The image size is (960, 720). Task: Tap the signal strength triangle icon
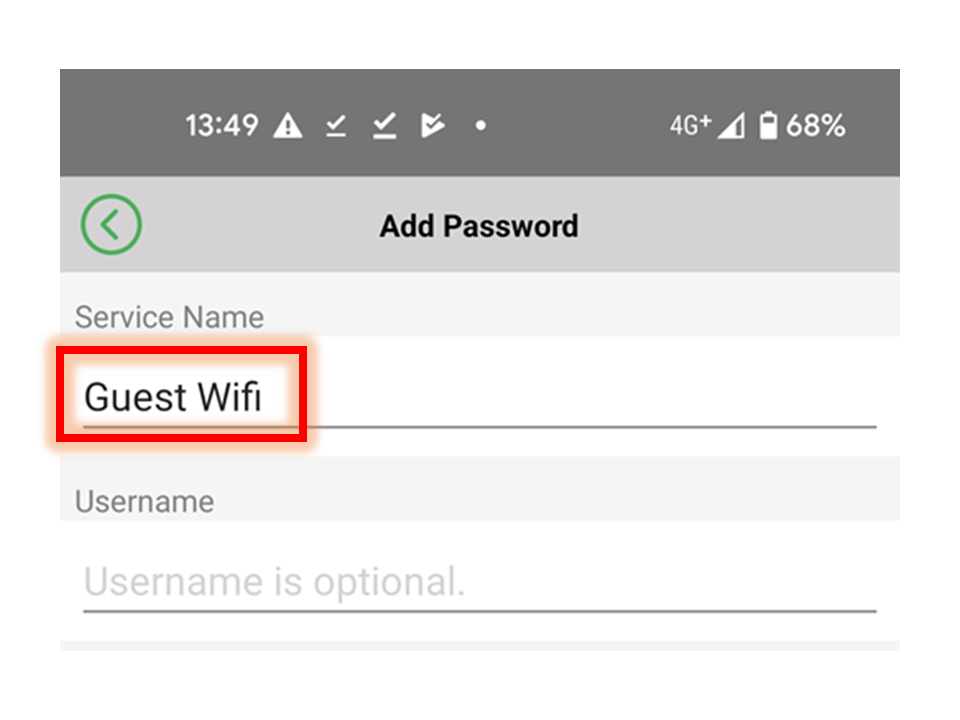coord(732,126)
